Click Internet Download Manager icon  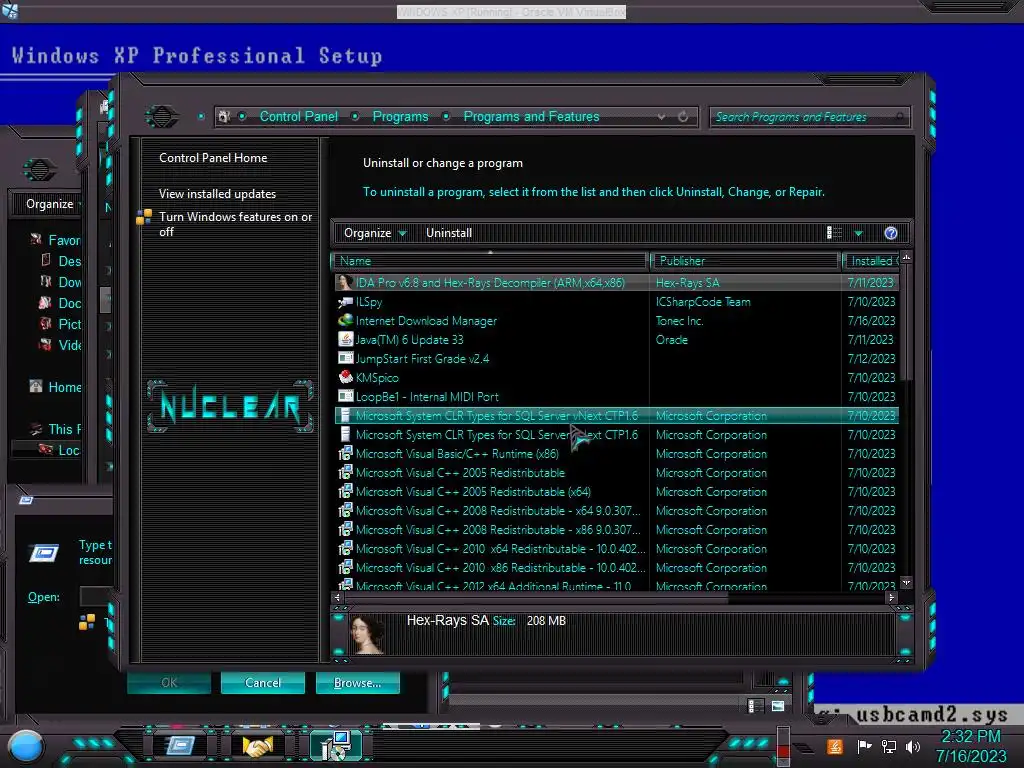[345, 321]
